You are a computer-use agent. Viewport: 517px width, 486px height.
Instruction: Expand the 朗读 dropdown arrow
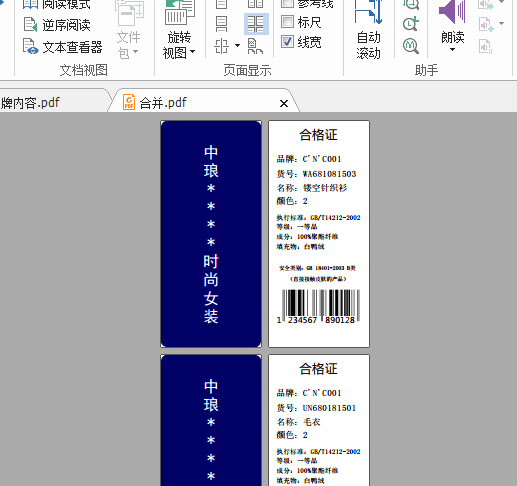[452, 50]
